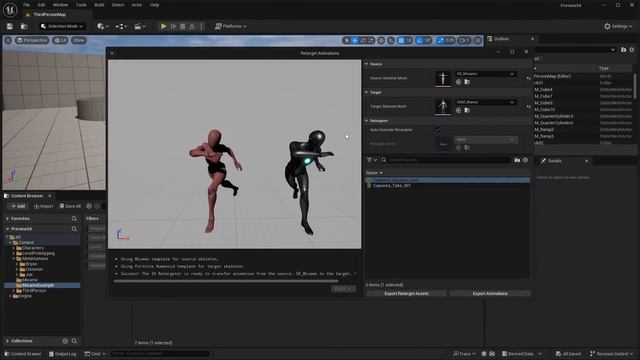Sort animation list by Name column
Screen dimensions: 640x360
(374, 173)
